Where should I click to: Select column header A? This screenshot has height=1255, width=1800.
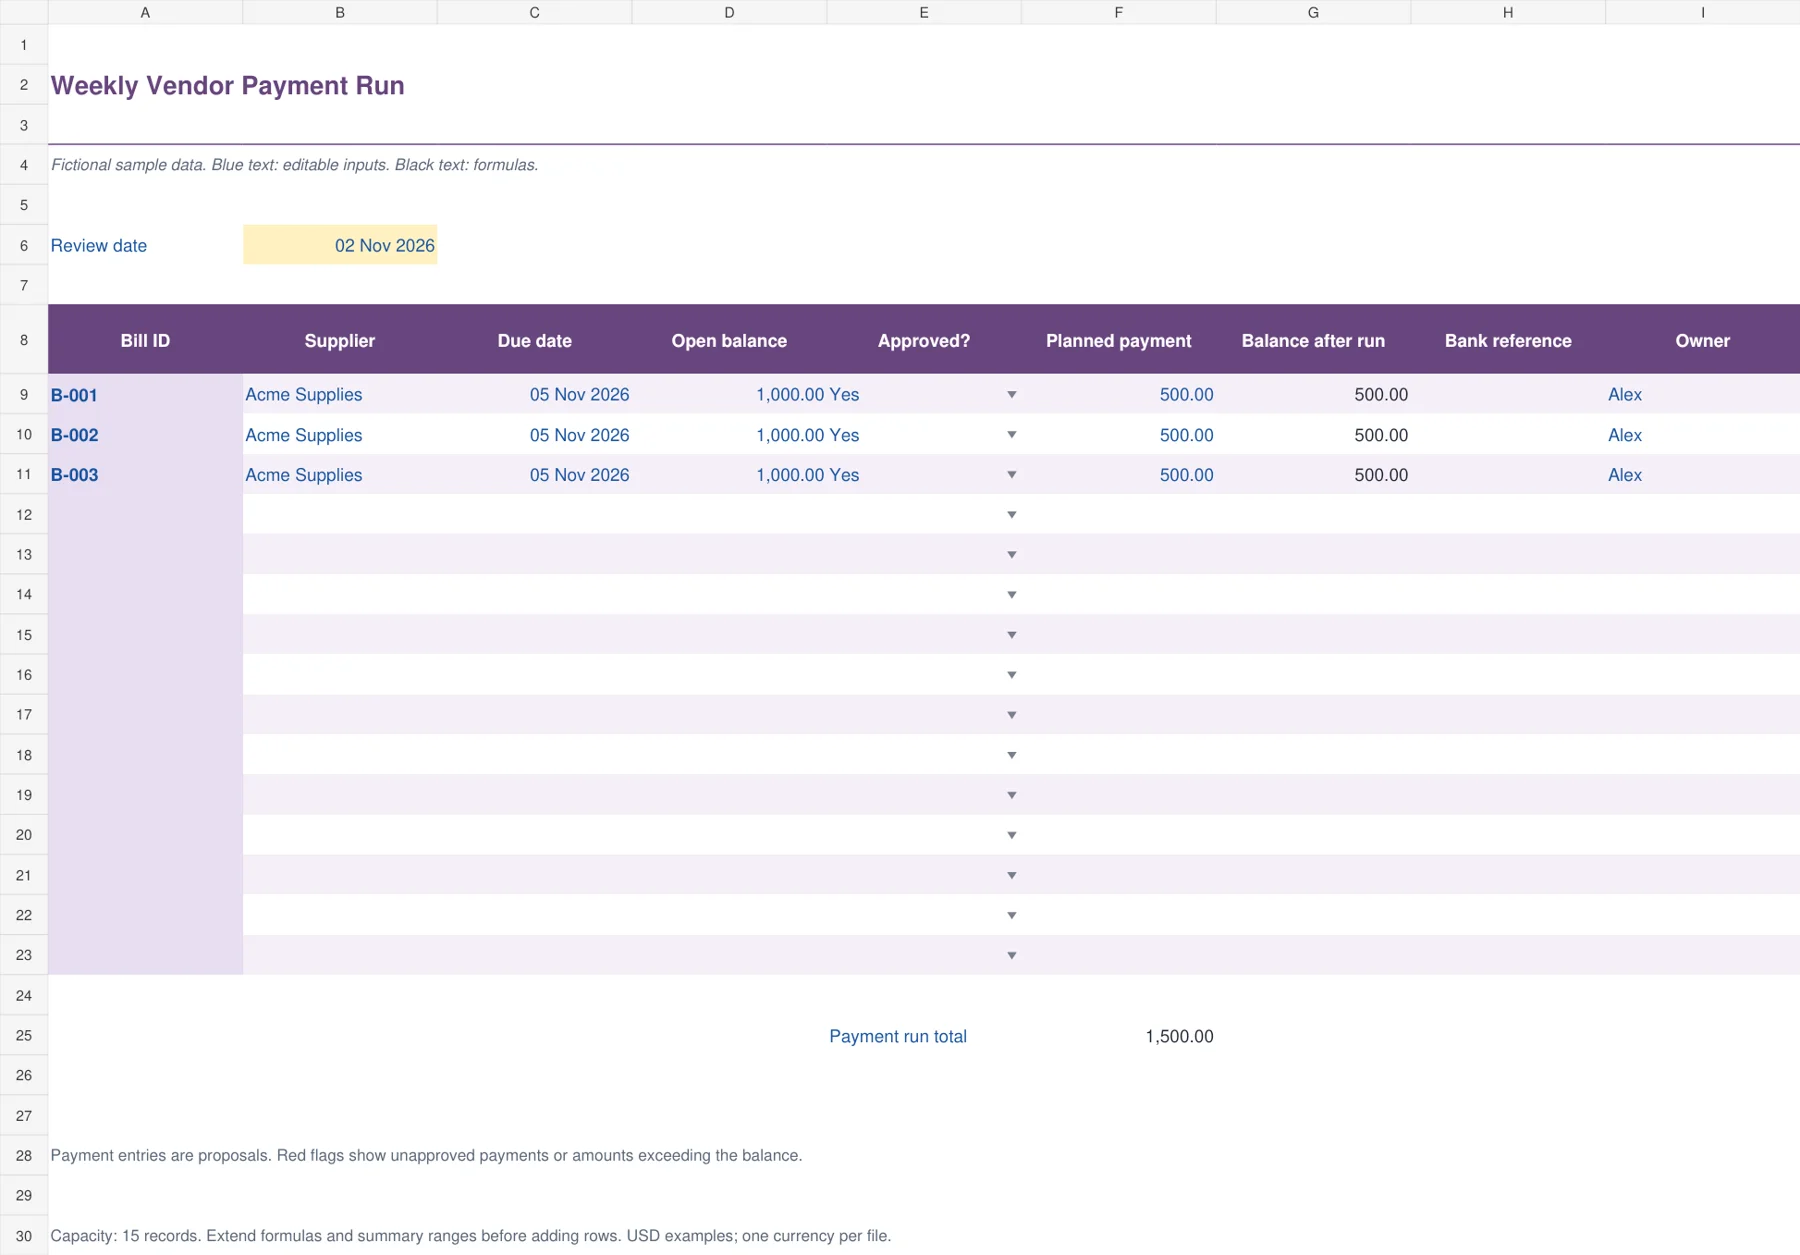pyautogui.click(x=145, y=12)
